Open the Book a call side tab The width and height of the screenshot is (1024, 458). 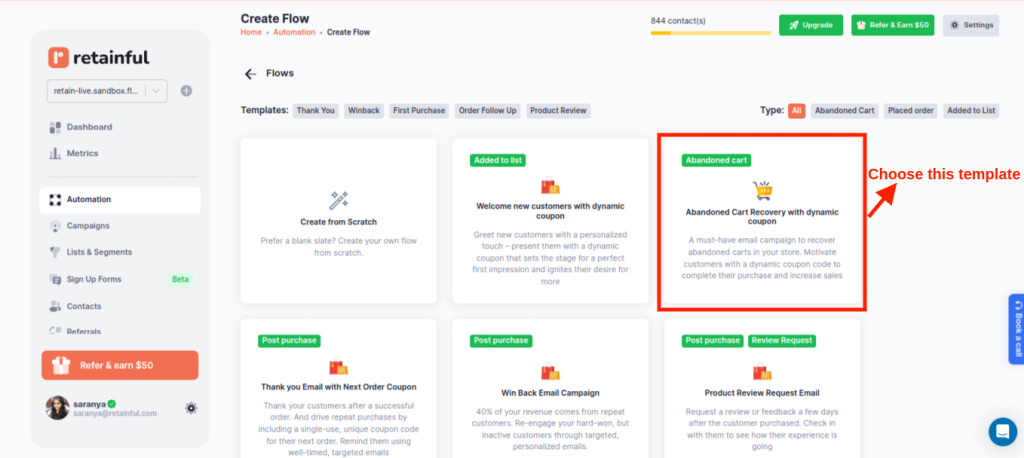click(1016, 329)
